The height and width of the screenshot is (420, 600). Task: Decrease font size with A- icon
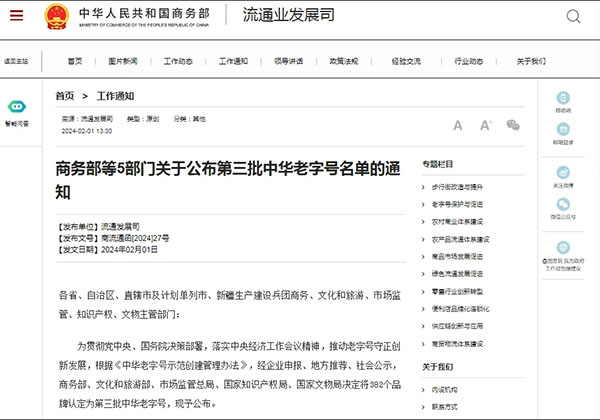tap(458, 125)
